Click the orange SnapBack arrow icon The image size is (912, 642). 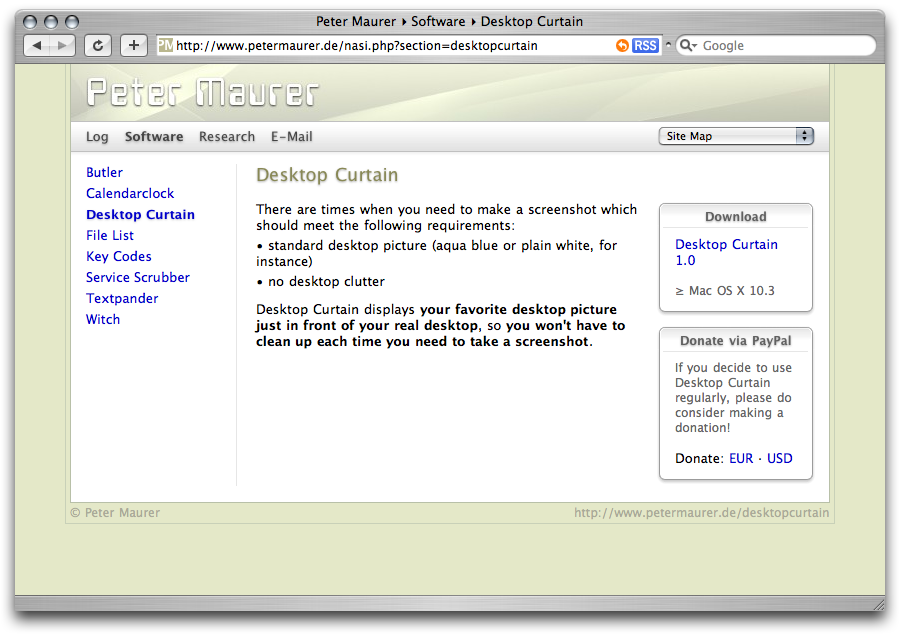pos(622,46)
